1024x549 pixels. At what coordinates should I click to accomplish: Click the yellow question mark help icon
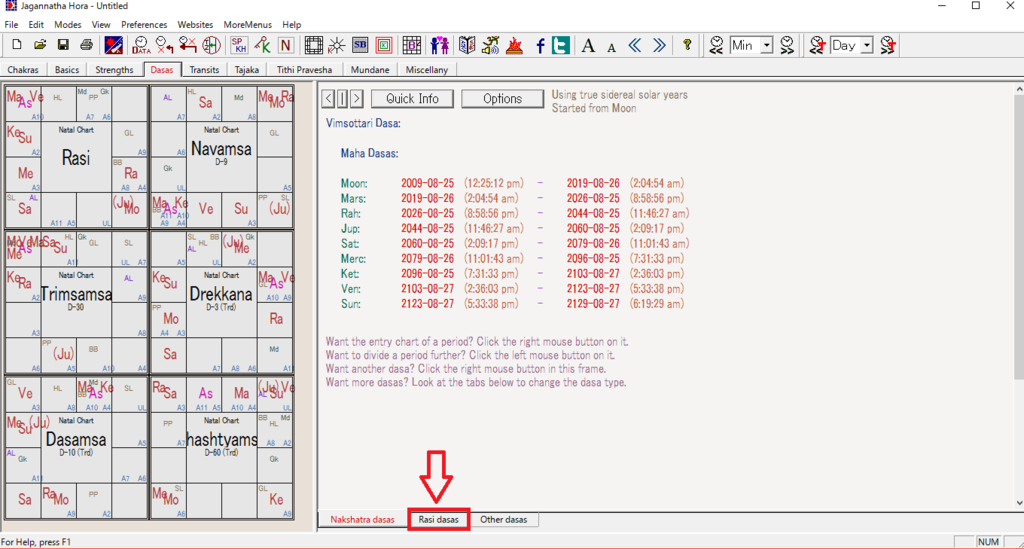[x=687, y=45]
